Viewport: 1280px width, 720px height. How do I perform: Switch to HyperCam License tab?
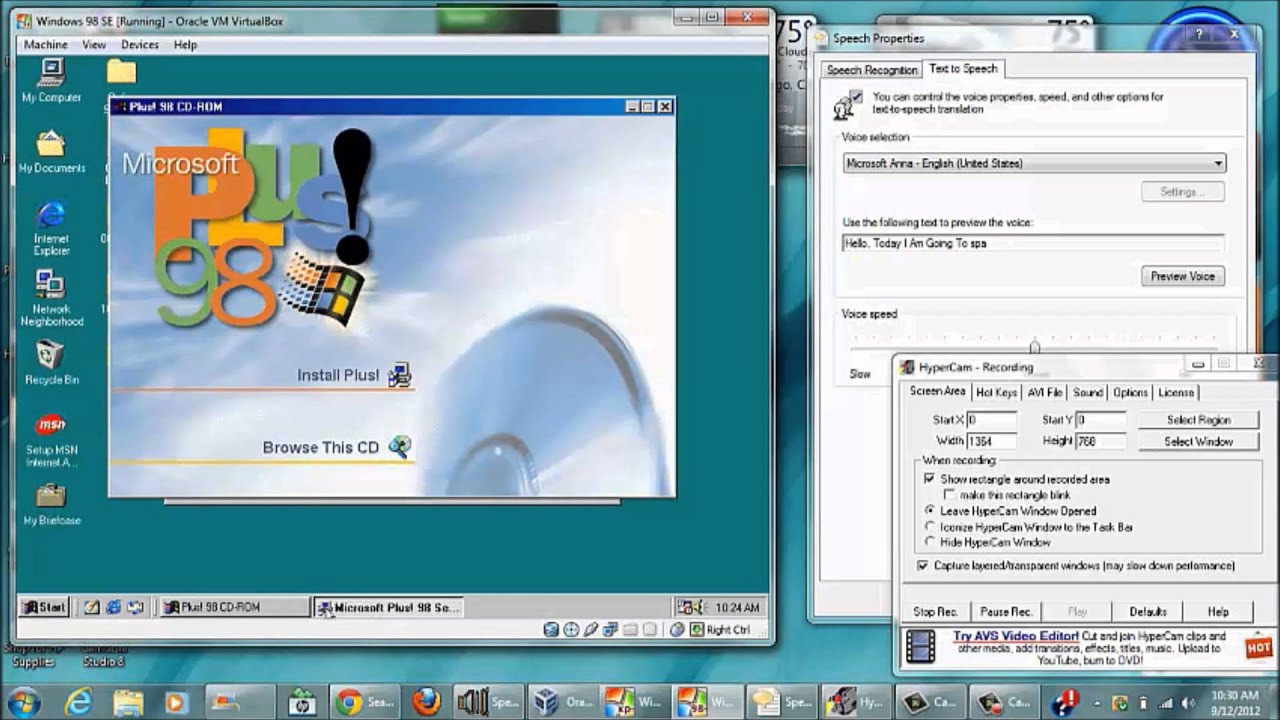point(1176,393)
